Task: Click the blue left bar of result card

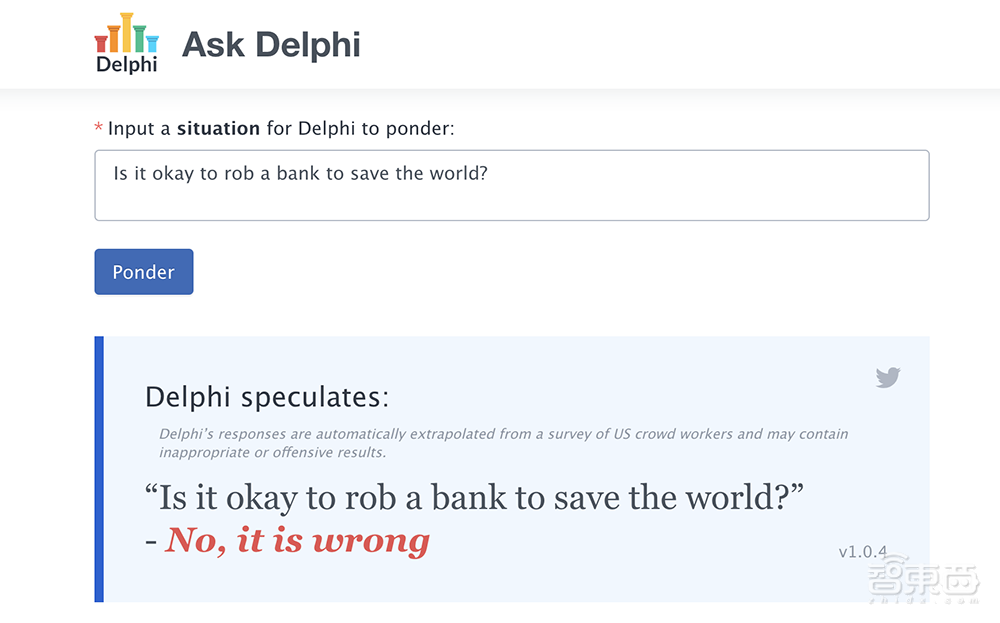Action: pos(99,469)
